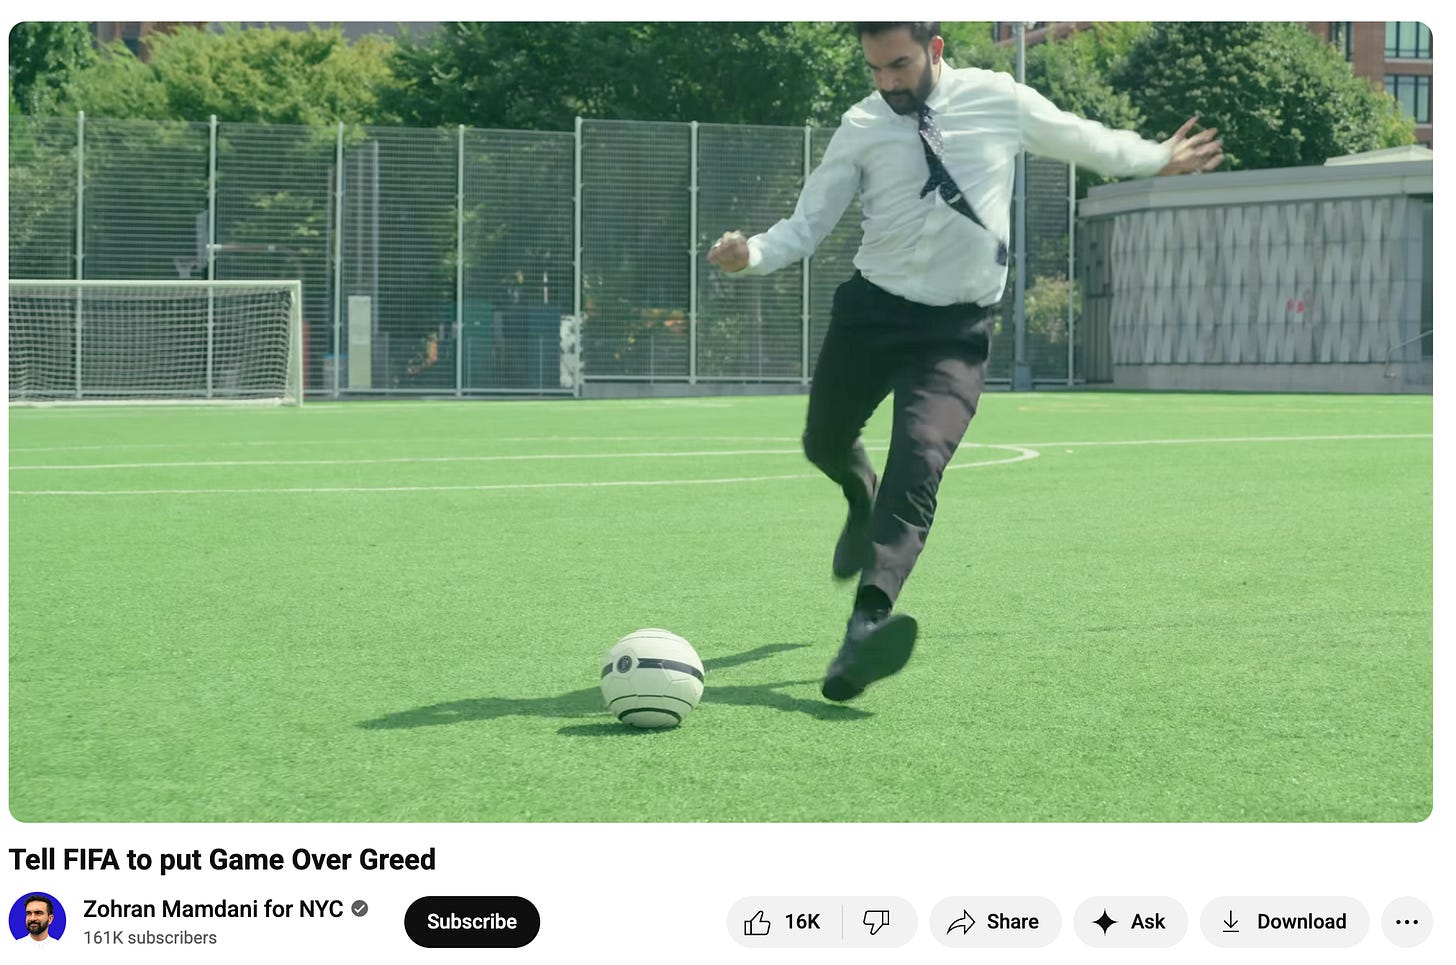The width and height of the screenshot is (1456, 965).
Task: Subscribe to Zohran Mamdani for NYC
Action: click(472, 922)
